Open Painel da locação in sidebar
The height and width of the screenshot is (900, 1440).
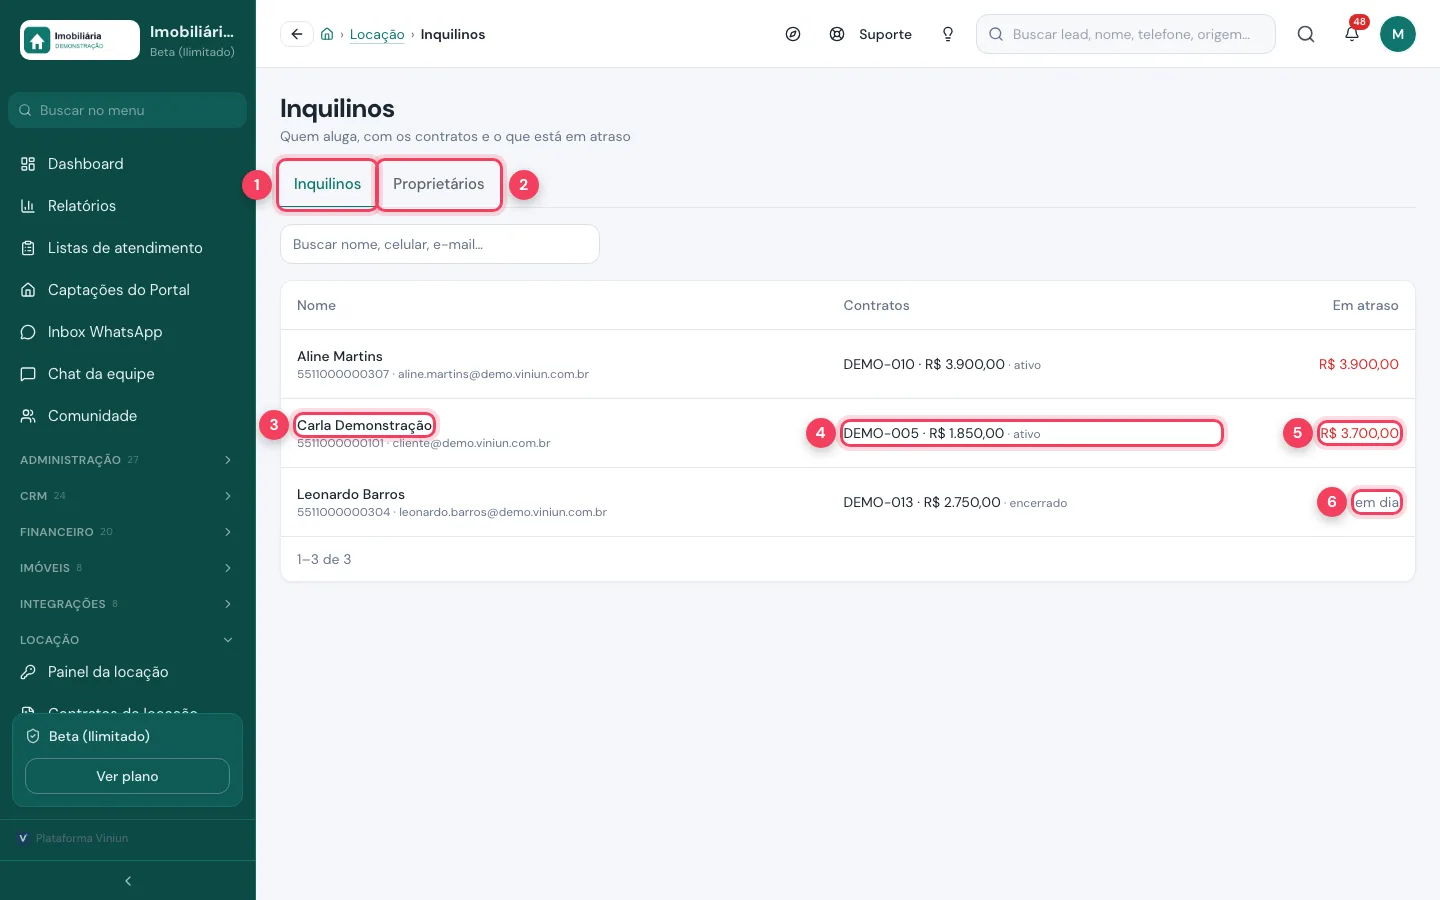pyautogui.click(x=128, y=672)
